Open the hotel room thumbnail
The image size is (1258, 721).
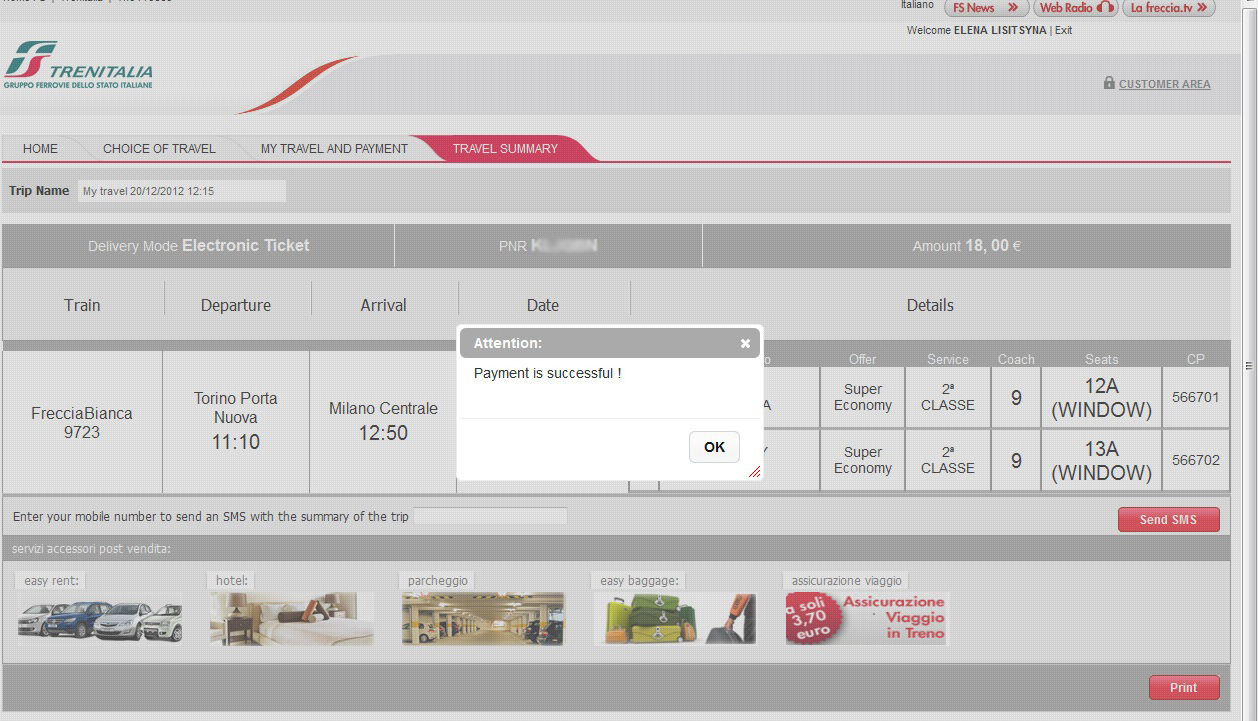point(292,618)
